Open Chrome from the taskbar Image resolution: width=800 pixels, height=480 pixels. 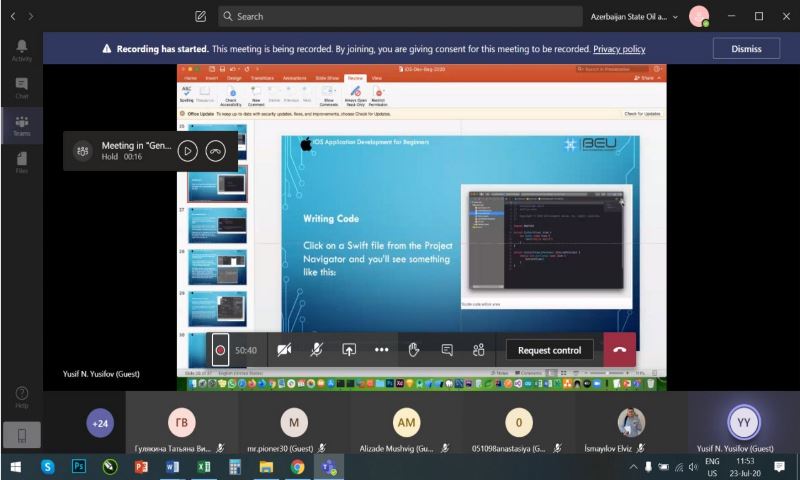pos(297,467)
